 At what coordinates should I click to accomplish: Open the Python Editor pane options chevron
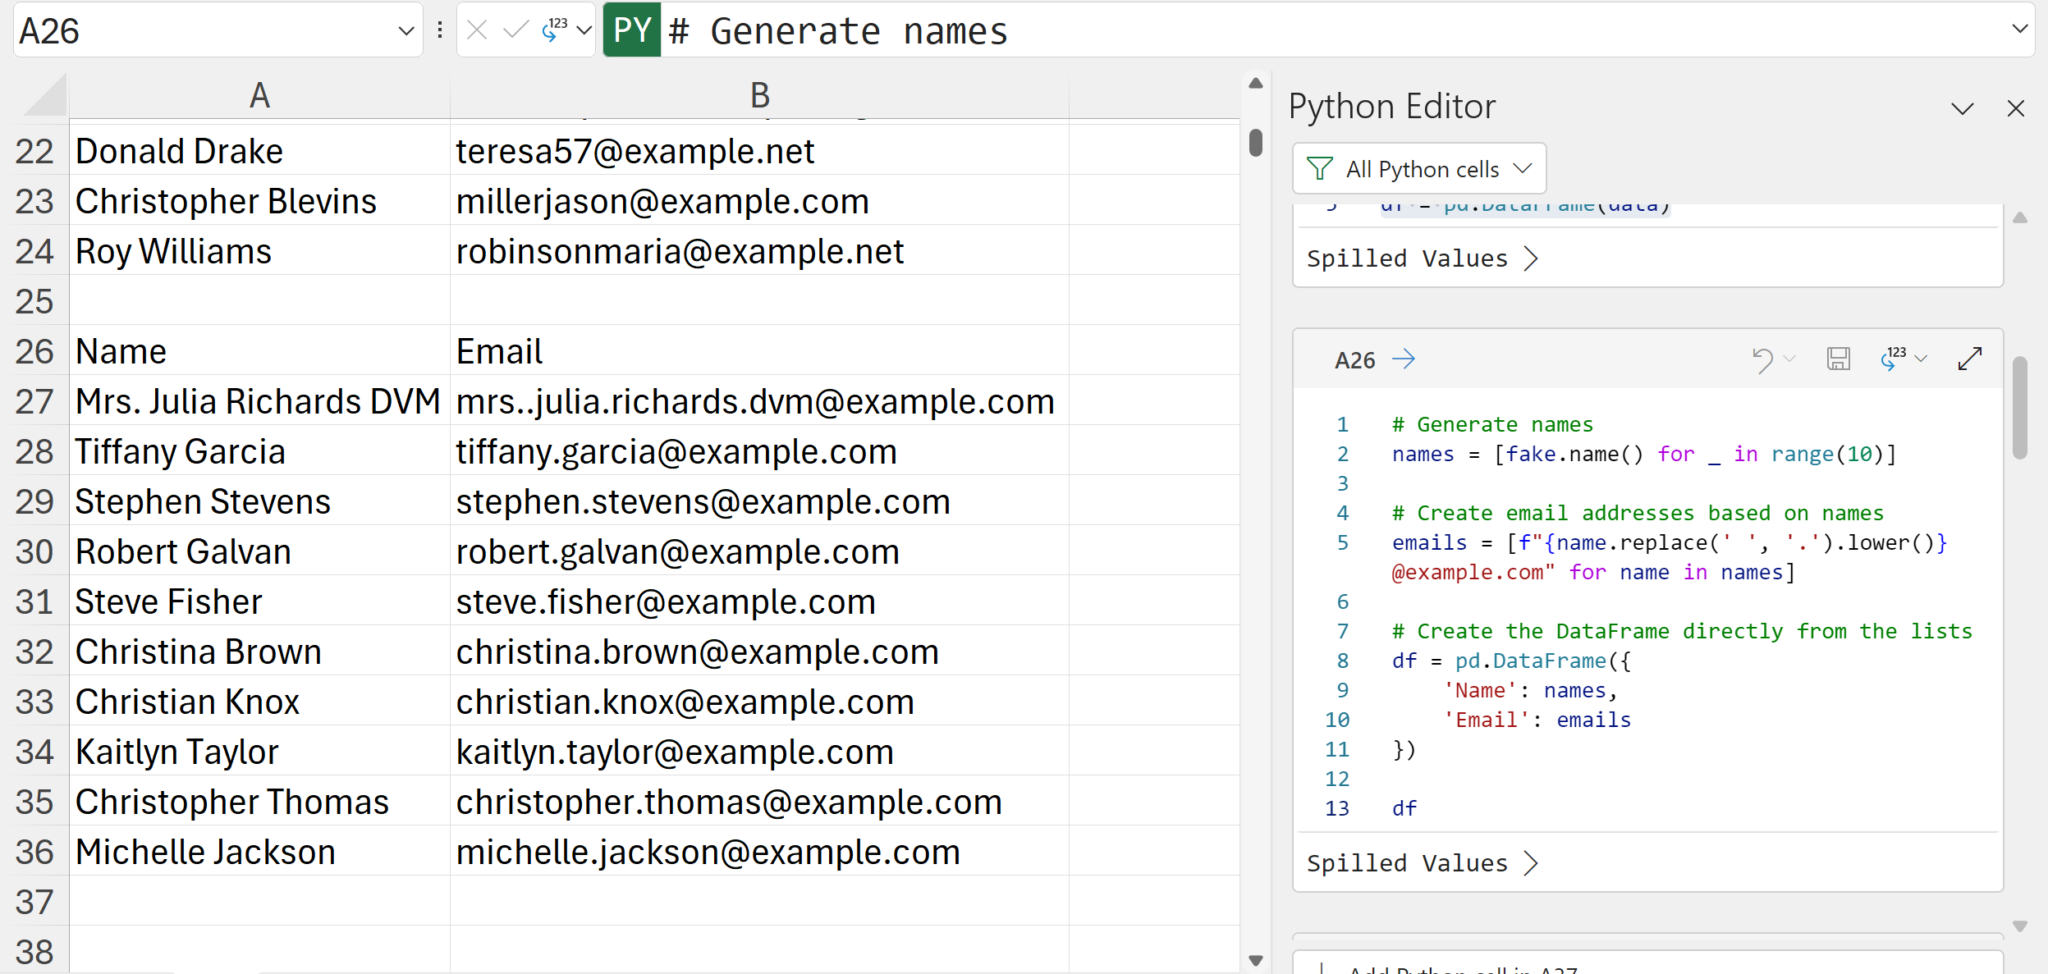(x=1962, y=108)
